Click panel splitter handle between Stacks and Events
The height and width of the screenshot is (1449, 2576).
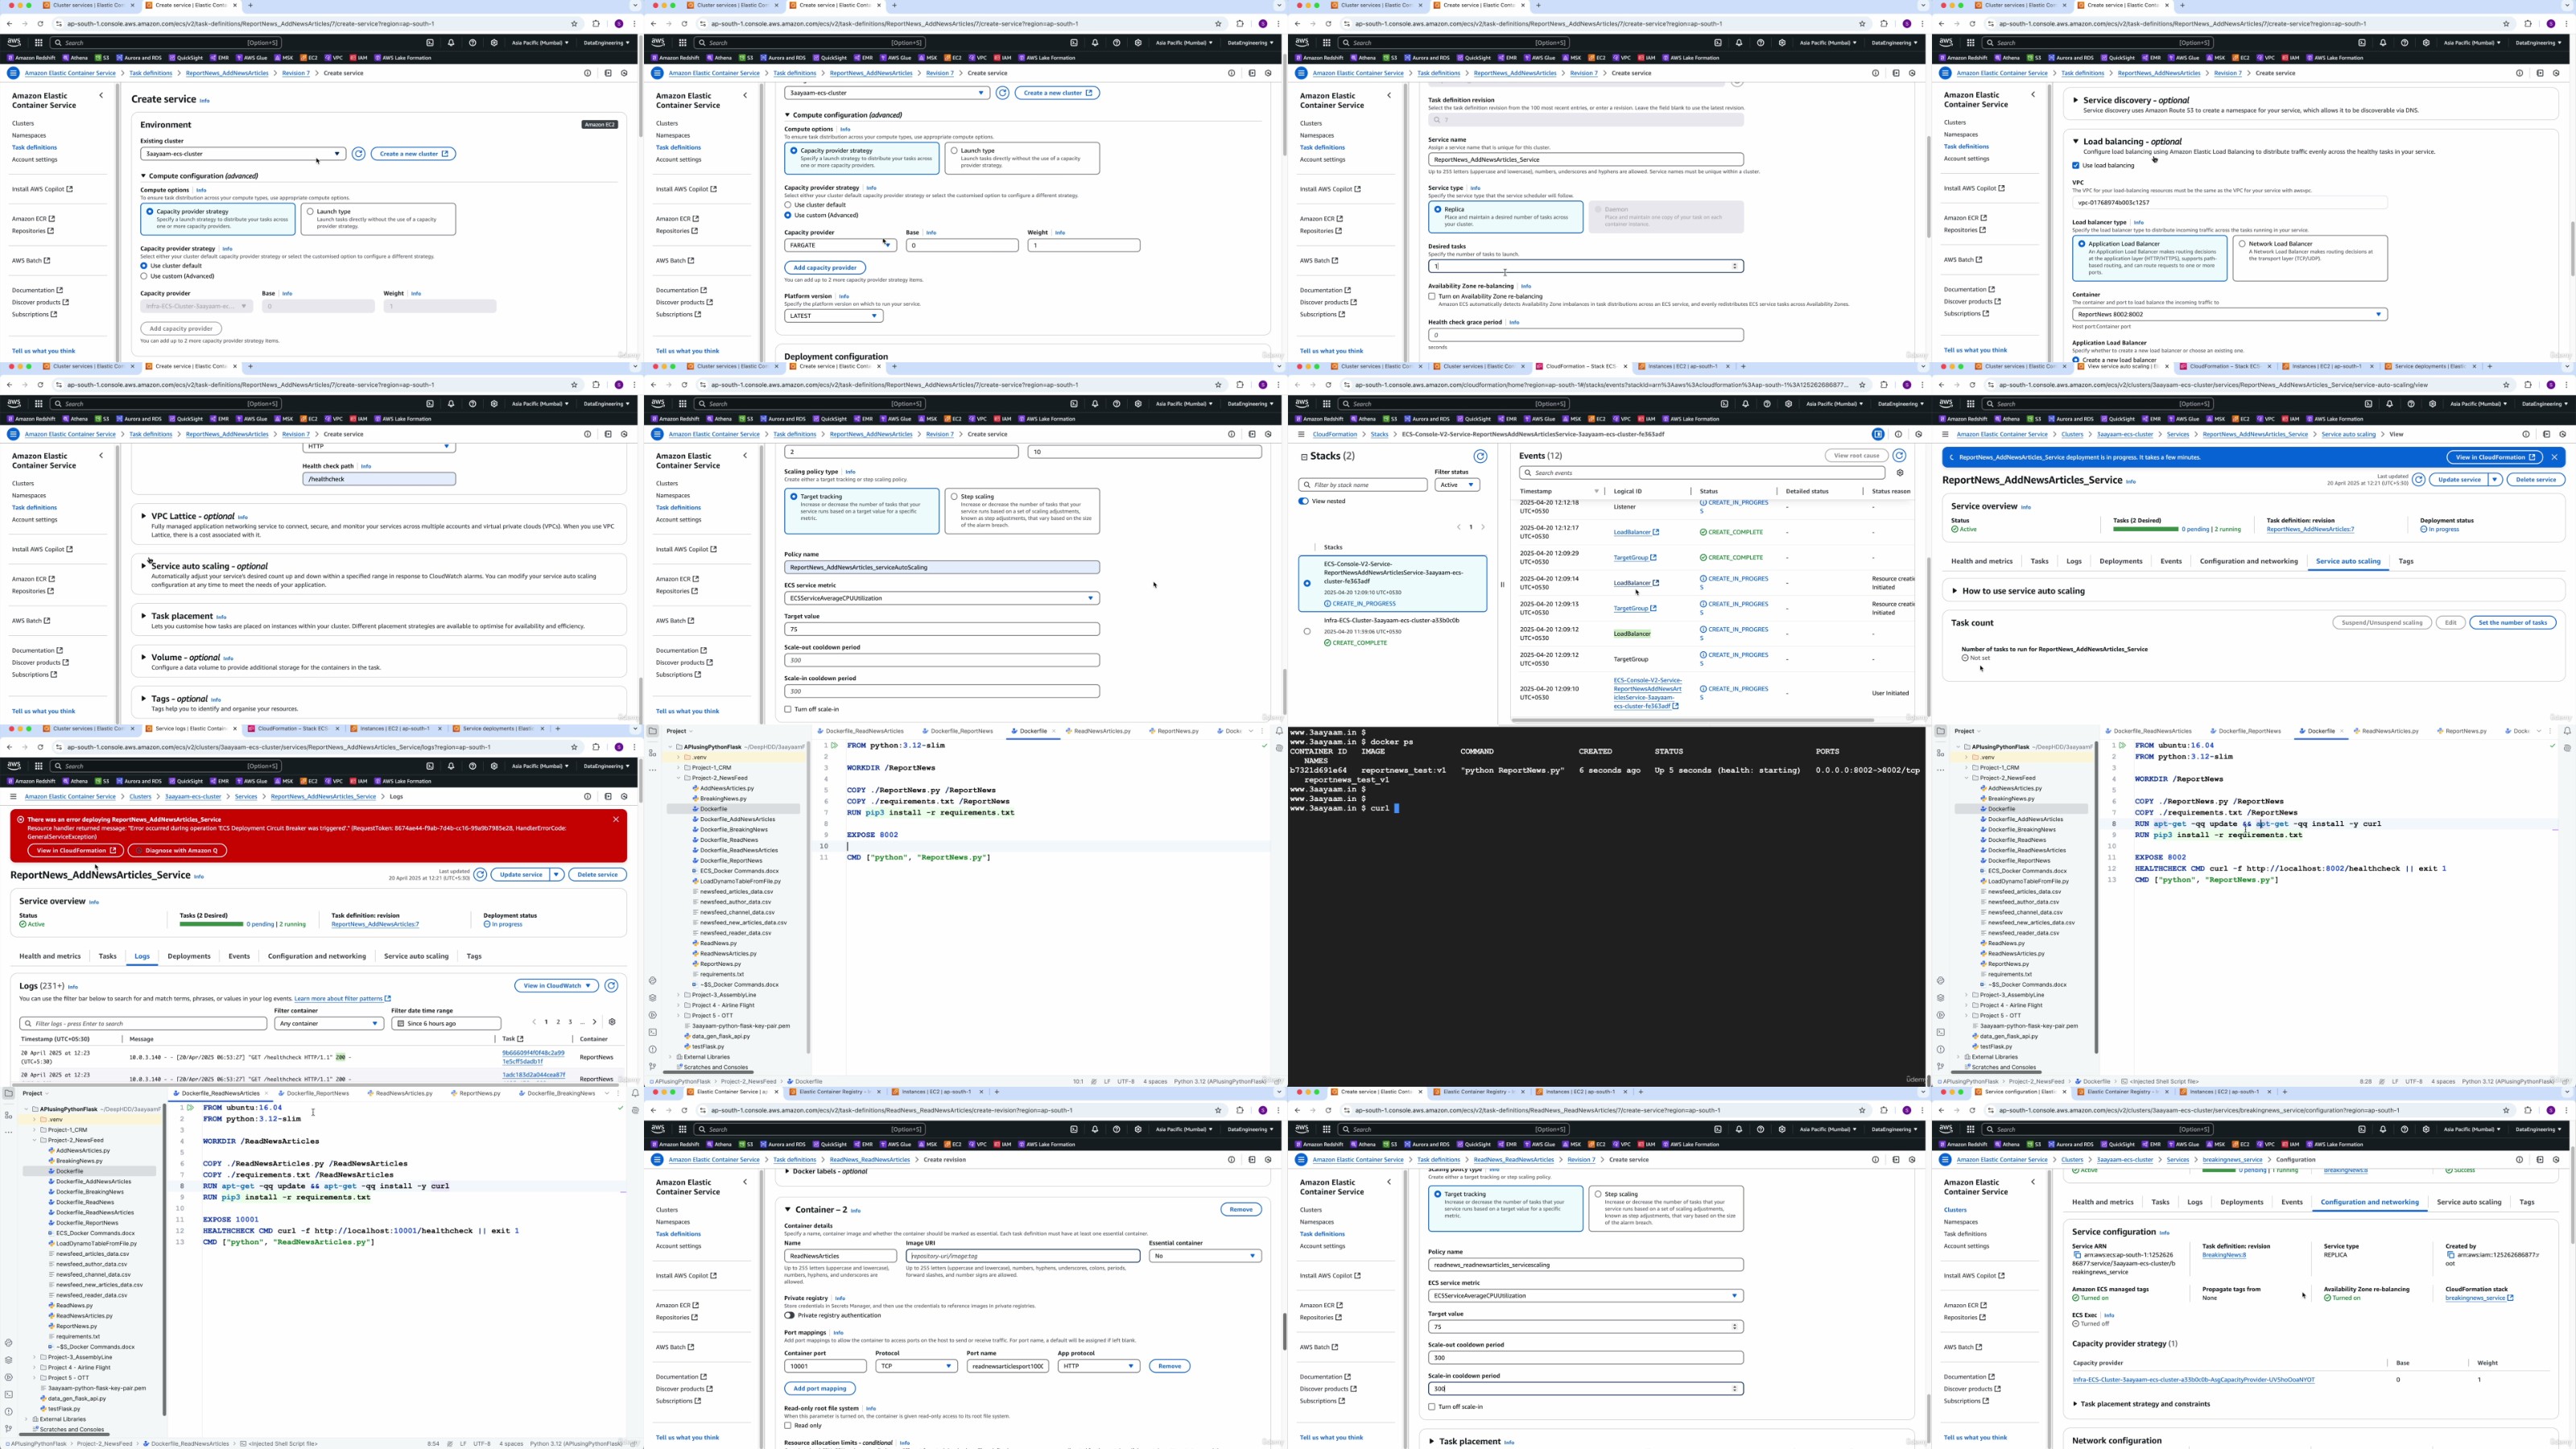click(x=1501, y=585)
